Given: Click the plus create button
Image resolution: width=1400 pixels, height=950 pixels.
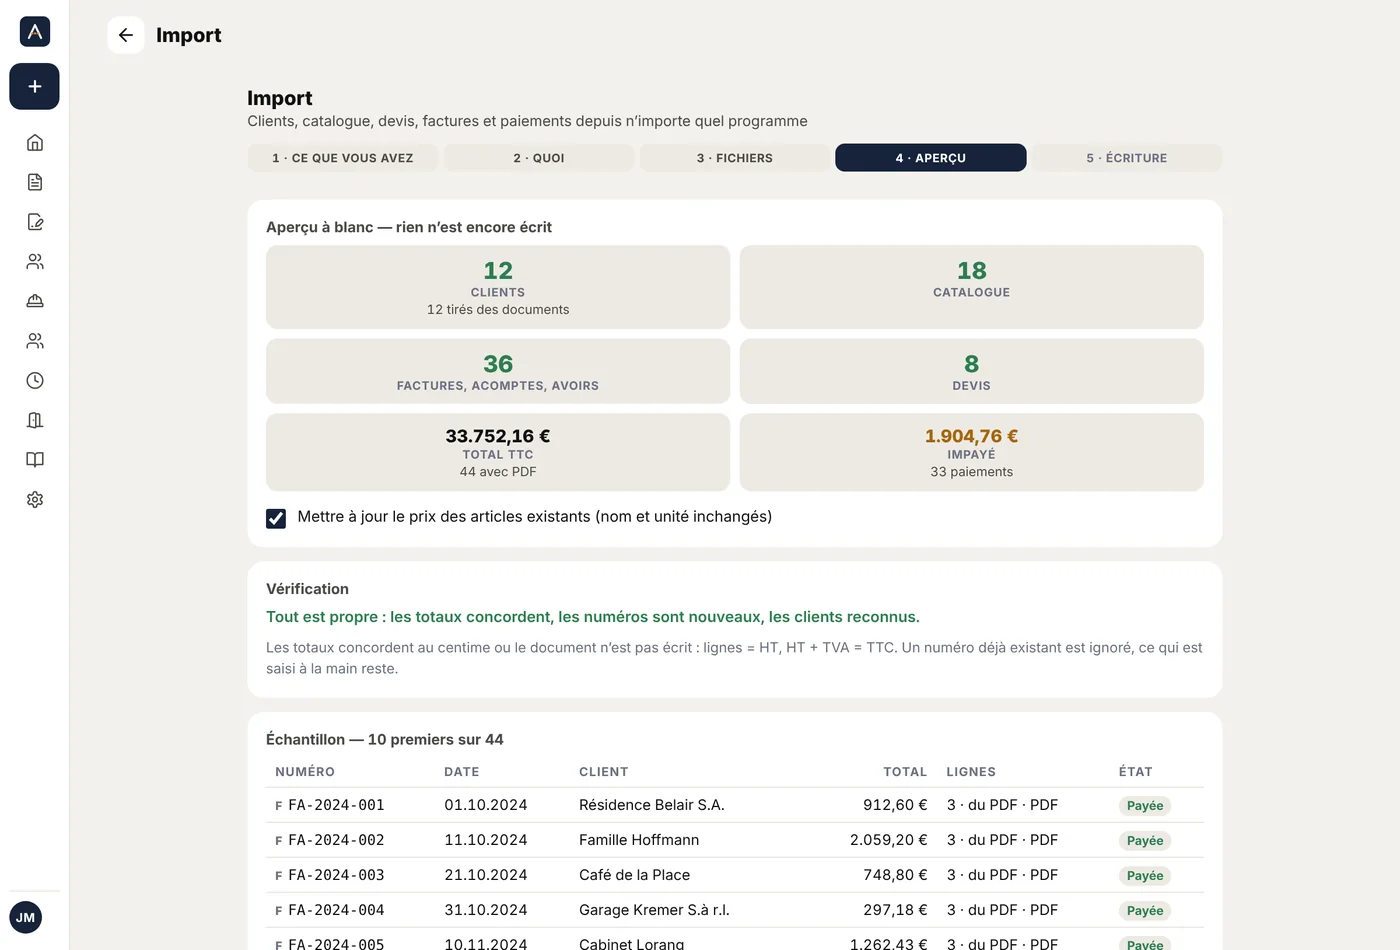Looking at the screenshot, I should (x=35, y=87).
